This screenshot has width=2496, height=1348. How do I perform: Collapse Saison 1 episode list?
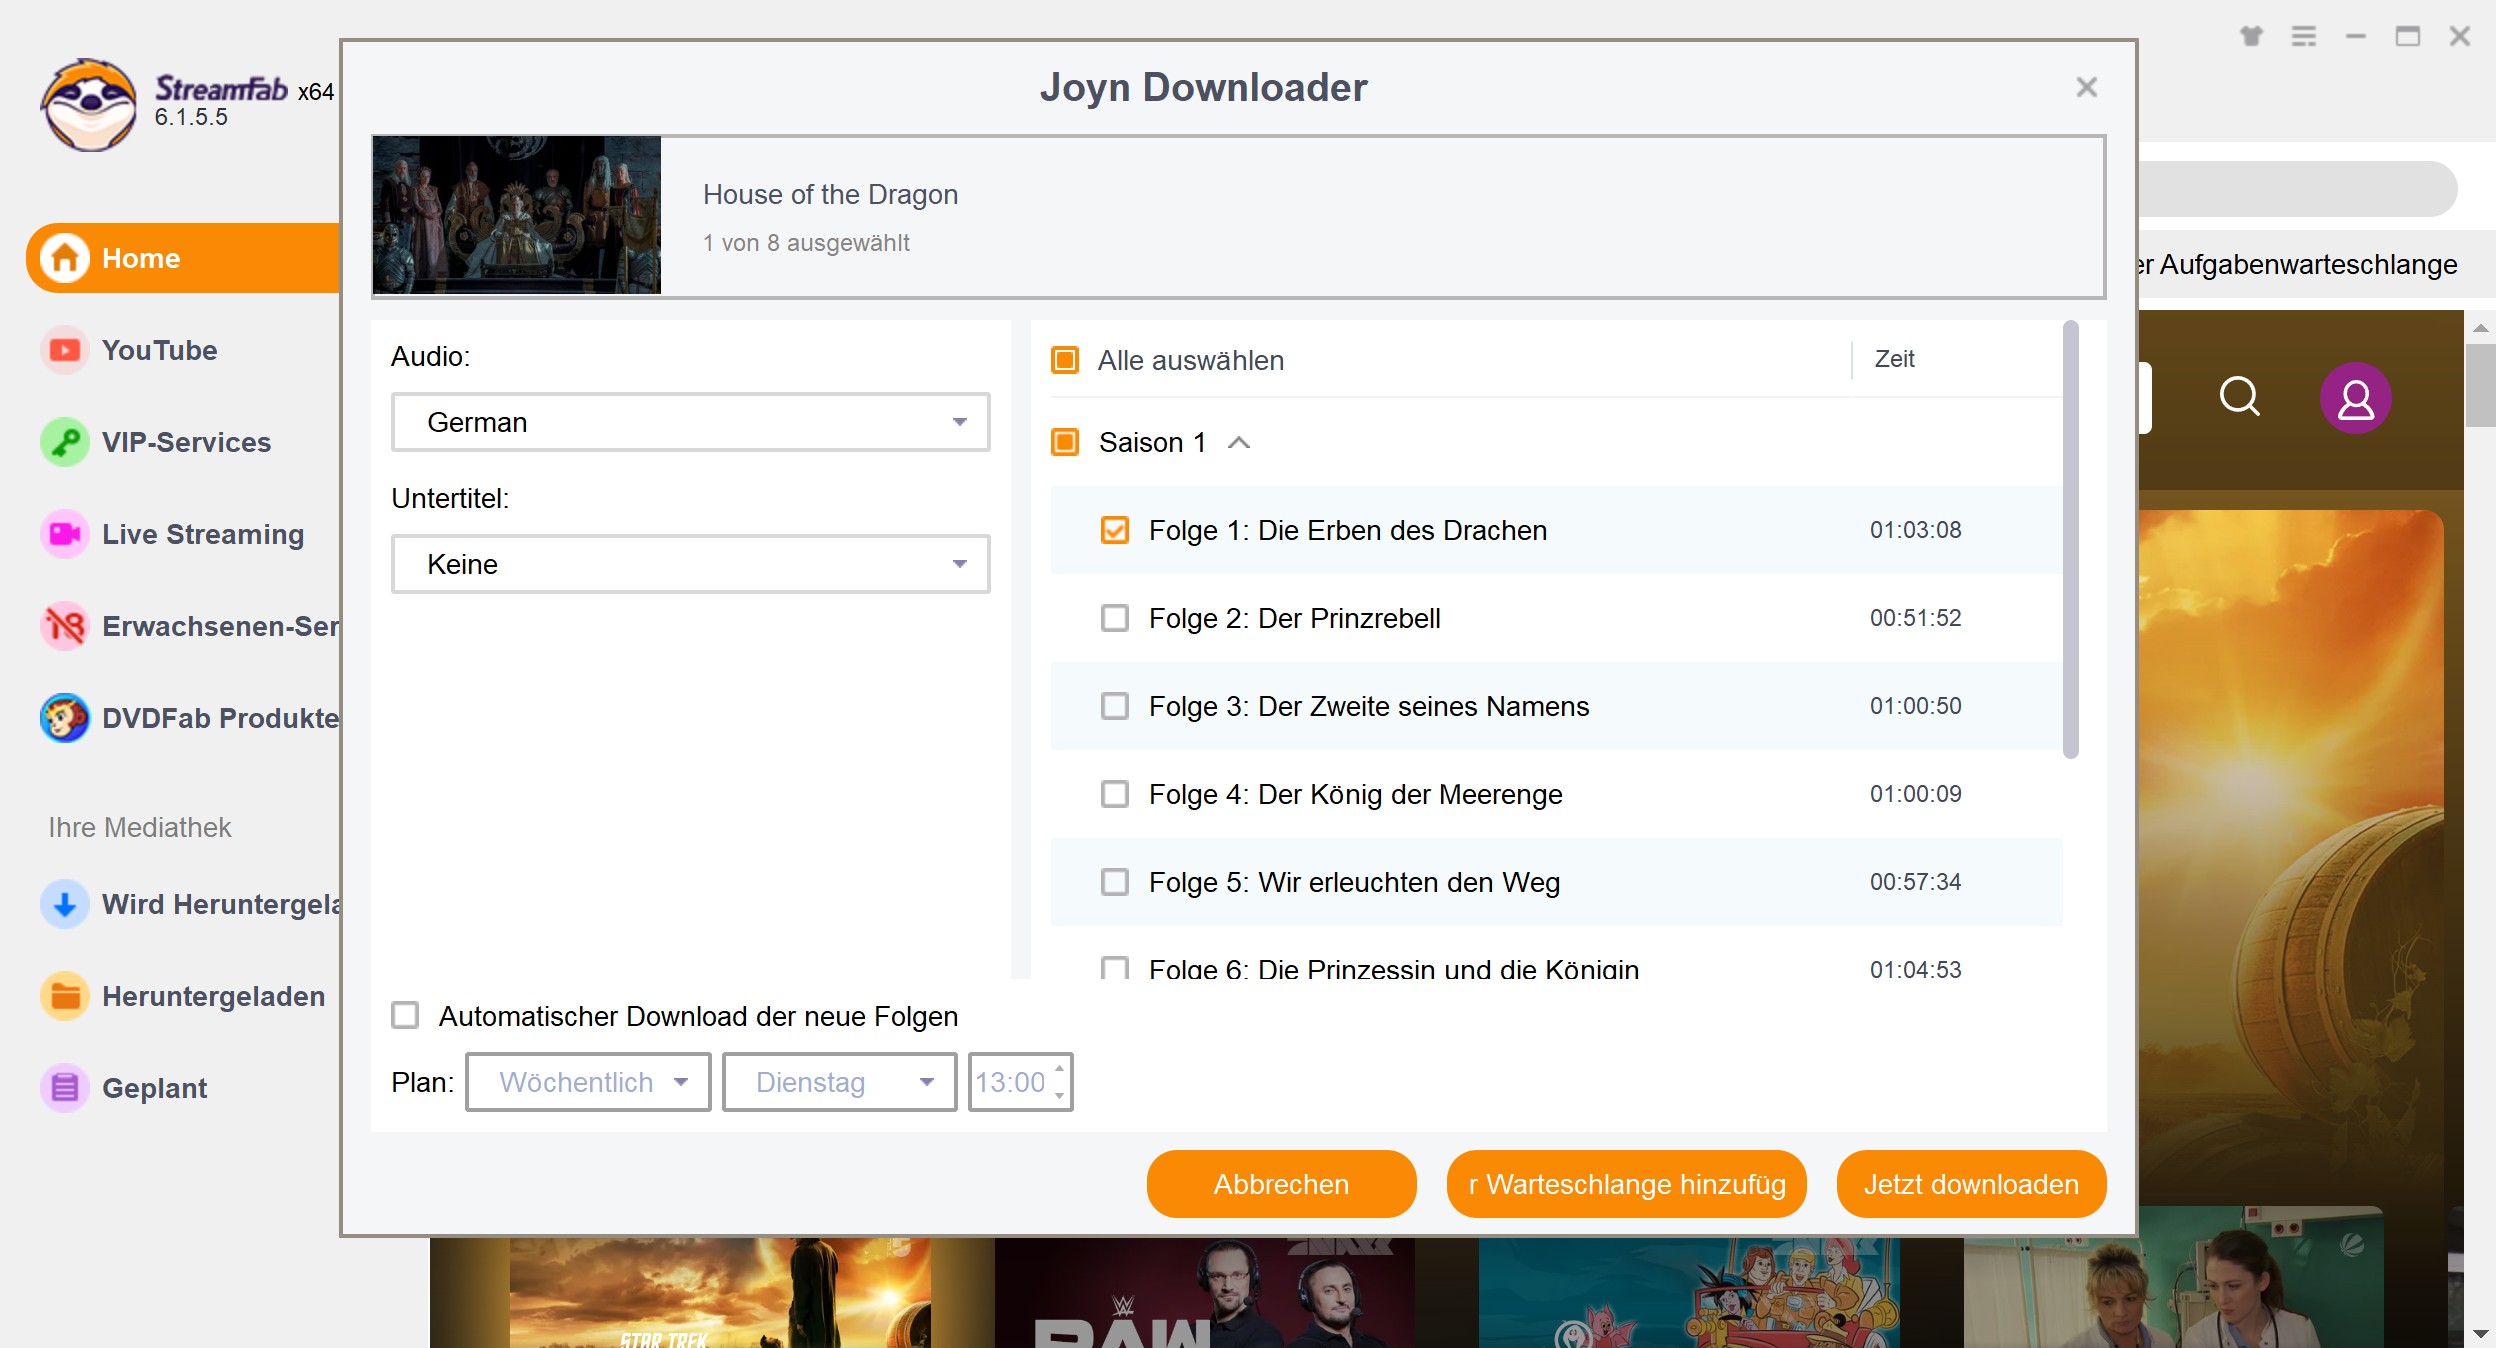click(x=1241, y=442)
